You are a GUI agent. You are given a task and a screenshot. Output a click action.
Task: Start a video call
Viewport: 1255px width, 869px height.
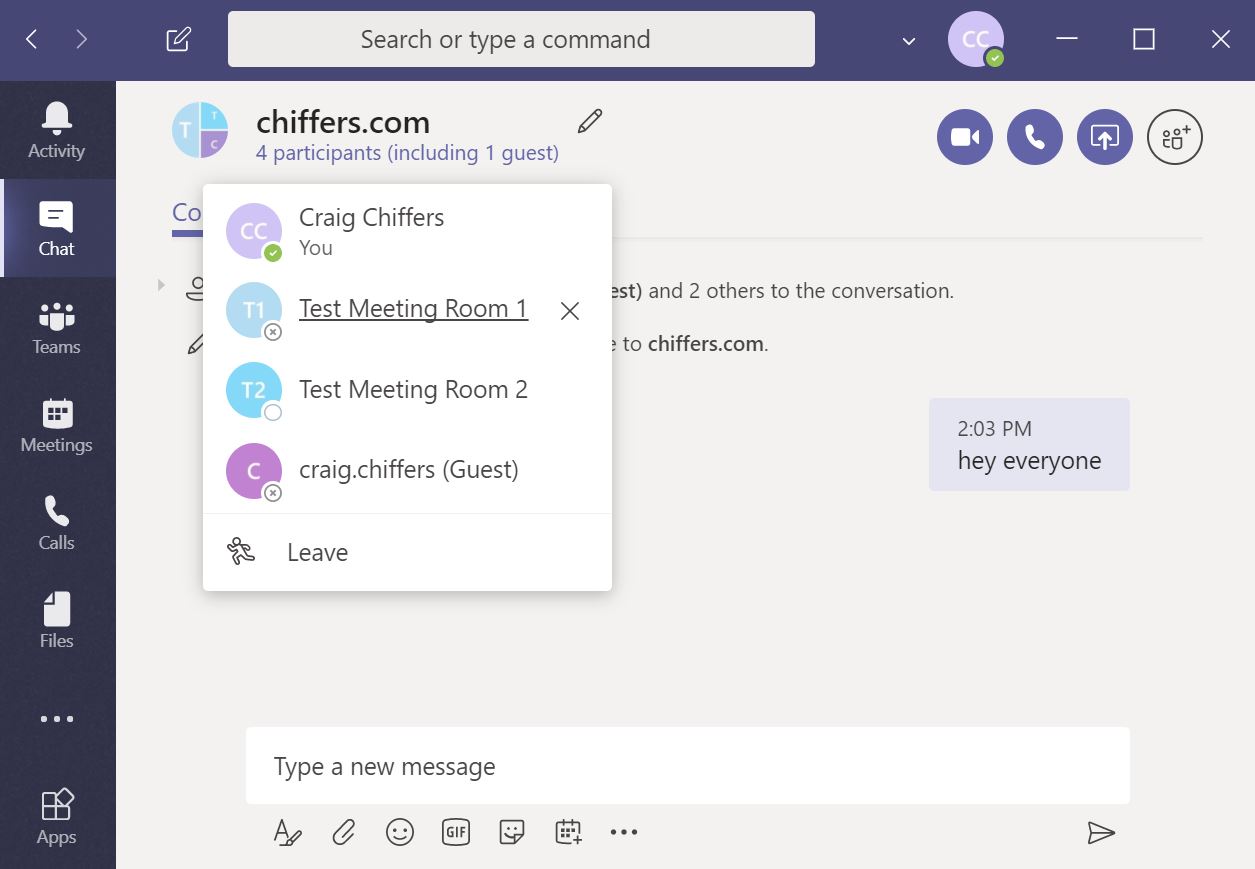click(965, 137)
